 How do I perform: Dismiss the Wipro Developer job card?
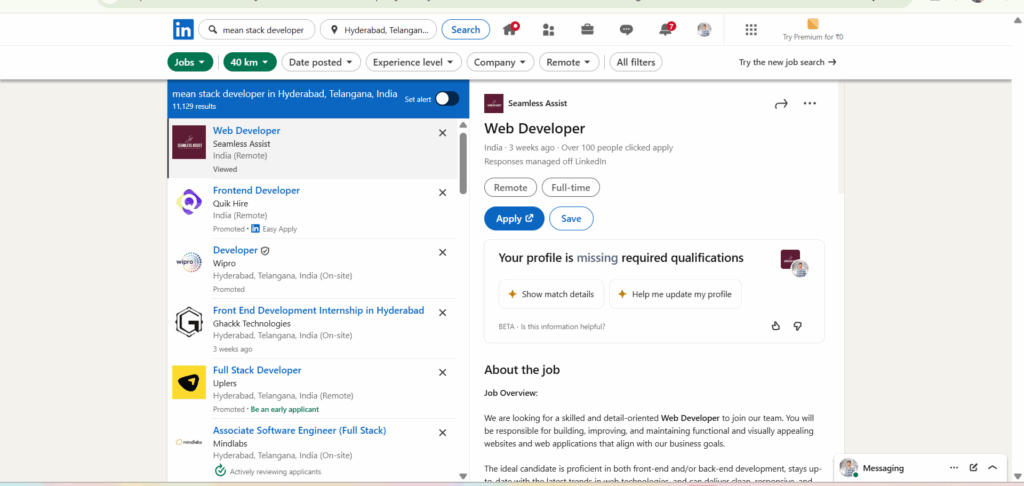(x=442, y=253)
